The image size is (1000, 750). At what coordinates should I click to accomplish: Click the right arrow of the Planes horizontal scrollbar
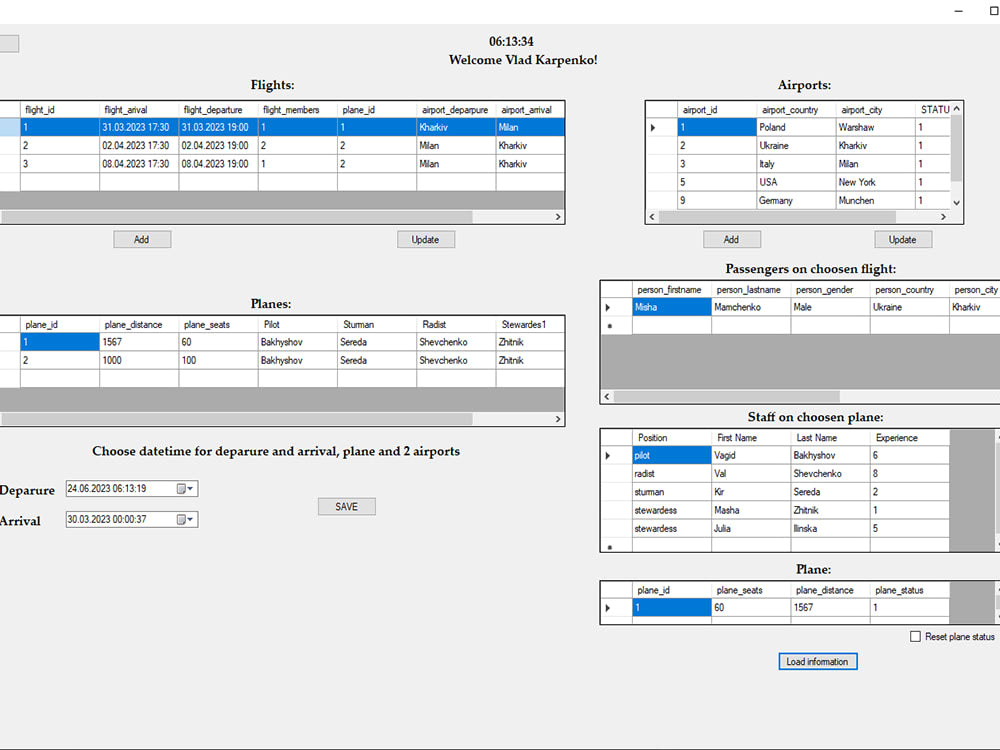click(x=558, y=419)
